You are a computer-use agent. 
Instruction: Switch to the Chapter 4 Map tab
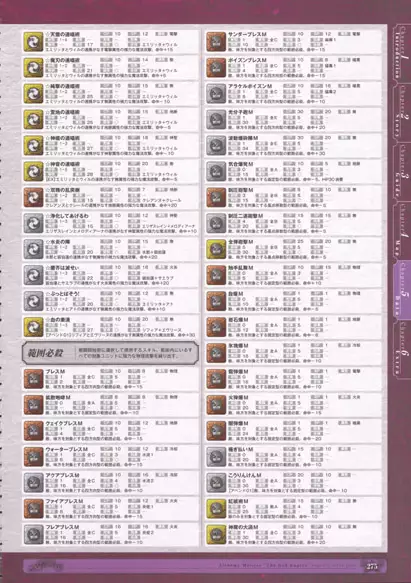pyautogui.click(x=402, y=231)
